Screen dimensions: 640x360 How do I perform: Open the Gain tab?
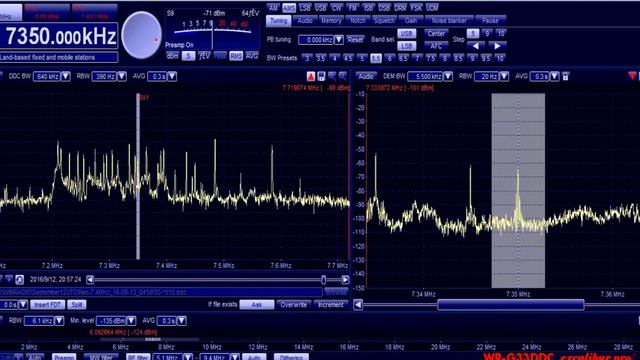[x=411, y=20]
